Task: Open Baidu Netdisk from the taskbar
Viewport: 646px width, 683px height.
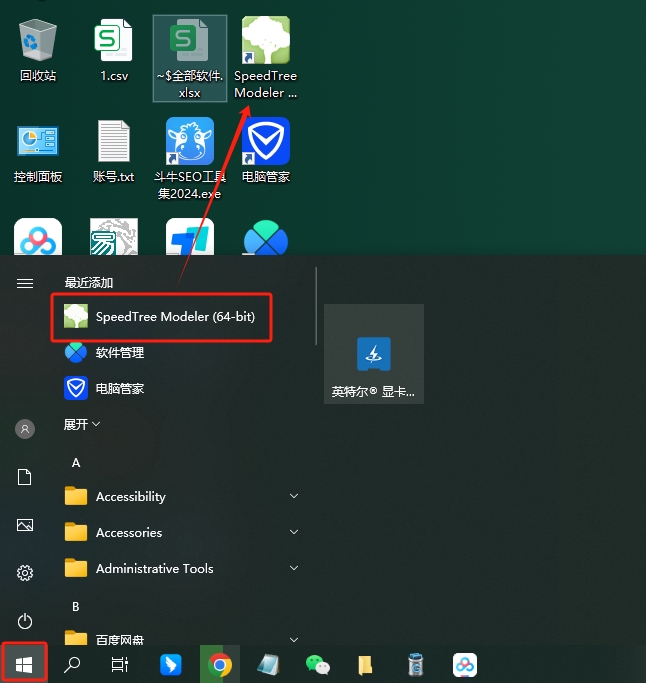Action: click(465, 665)
